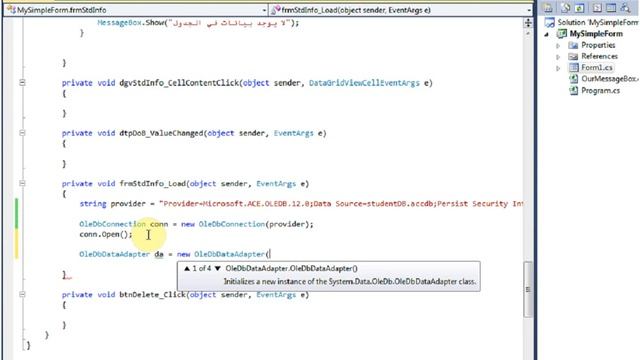Viewport: 640px width, 360px height.
Task: Click 'frmStdInfo_Load' method name in code
Action: click(x=152, y=184)
